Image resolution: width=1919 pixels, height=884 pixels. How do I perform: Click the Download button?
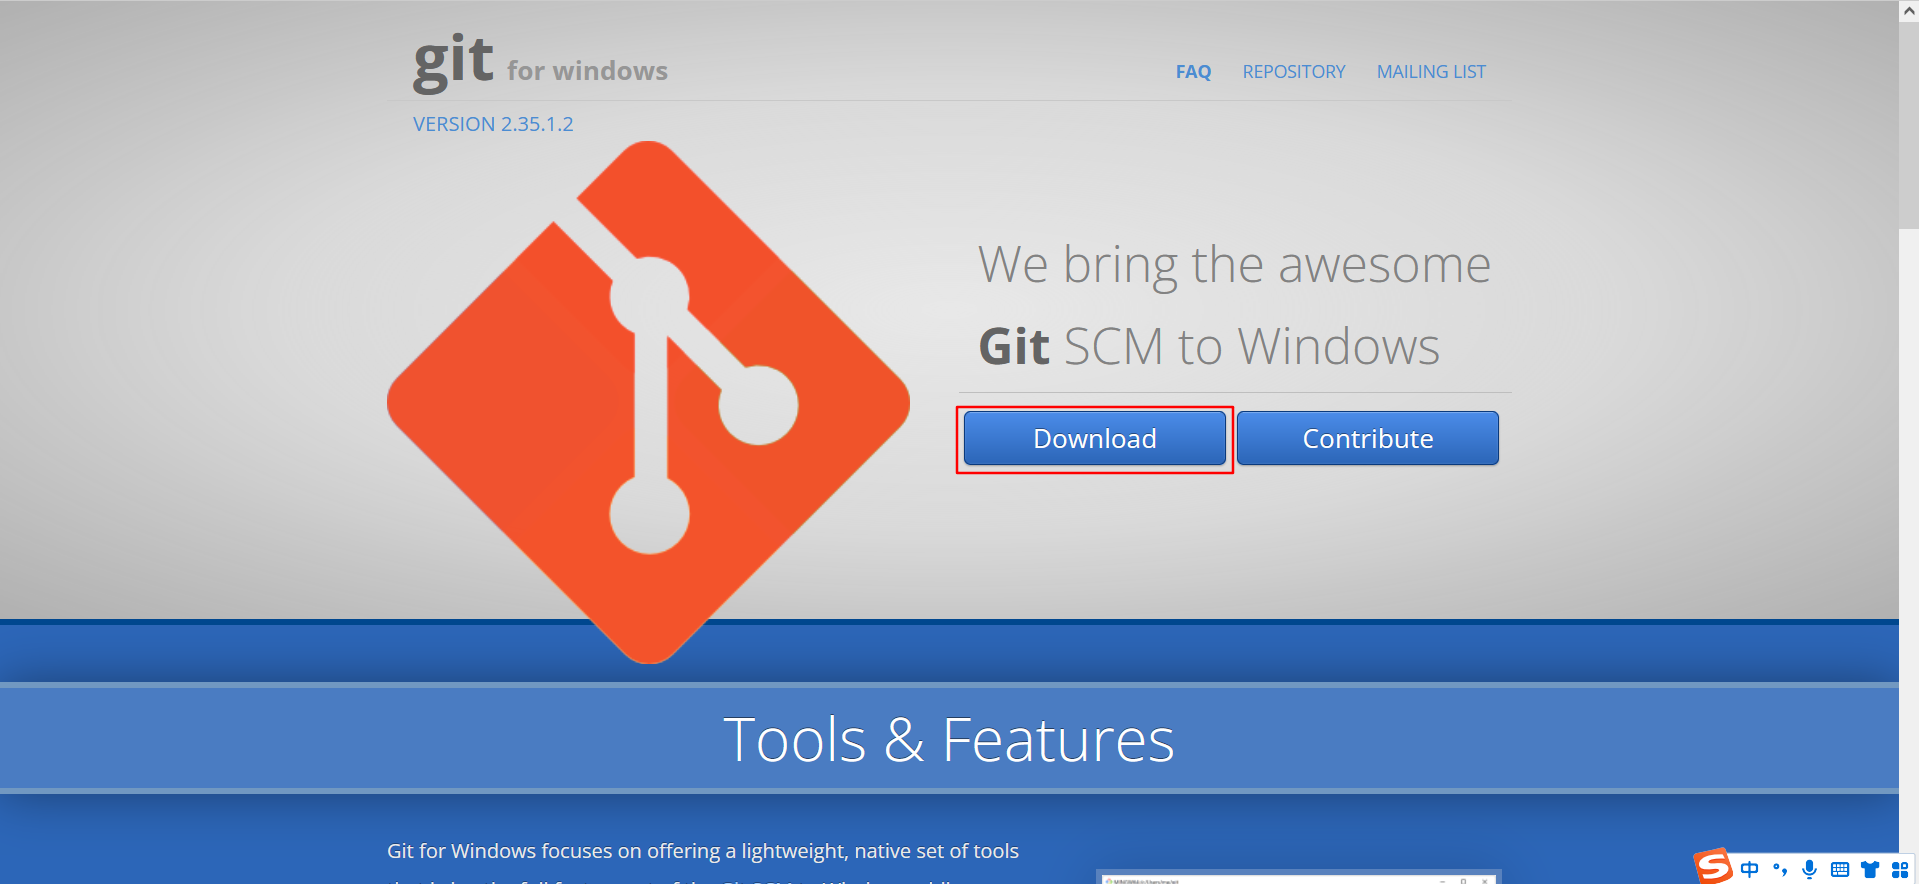pyautogui.click(x=1095, y=439)
